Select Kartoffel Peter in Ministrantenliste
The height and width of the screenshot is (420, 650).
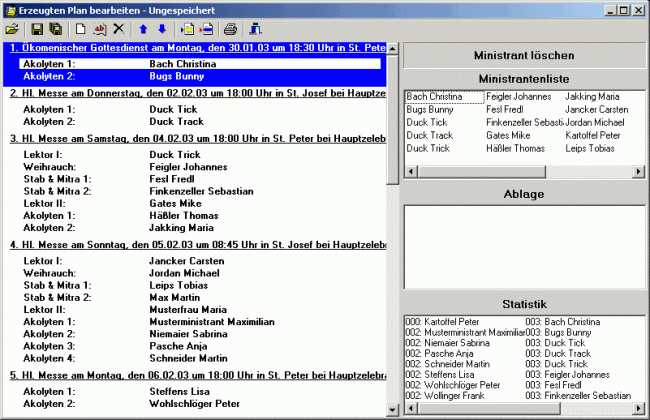[x=593, y=135]
